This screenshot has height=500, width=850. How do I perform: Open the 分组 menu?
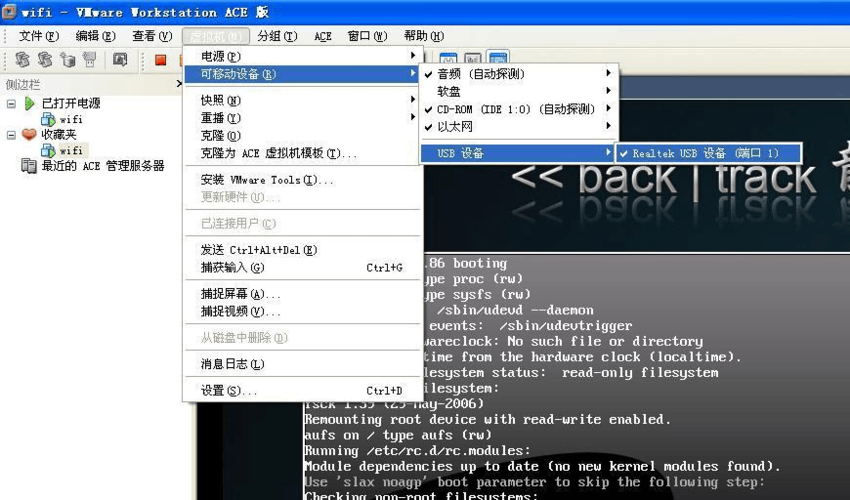[277, 36]
